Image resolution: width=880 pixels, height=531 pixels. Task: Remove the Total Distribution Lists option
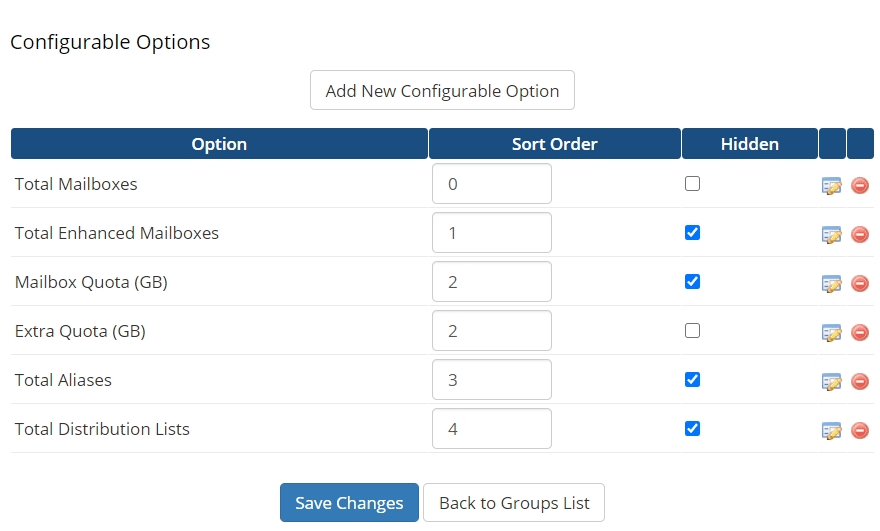[x=860, y=431]
